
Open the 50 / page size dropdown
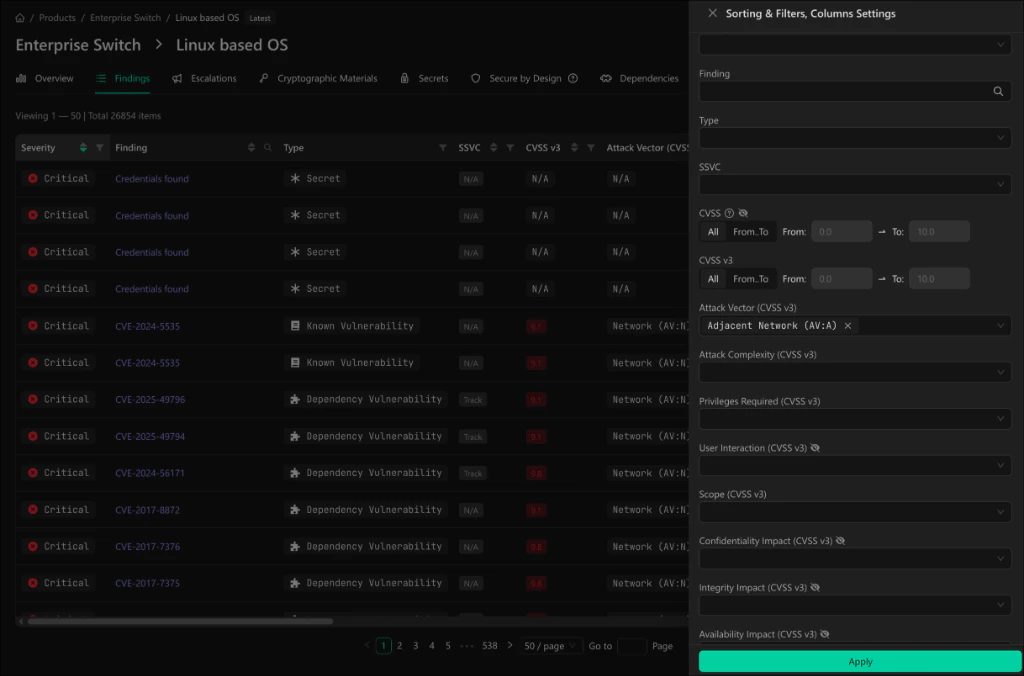(550, 646)
